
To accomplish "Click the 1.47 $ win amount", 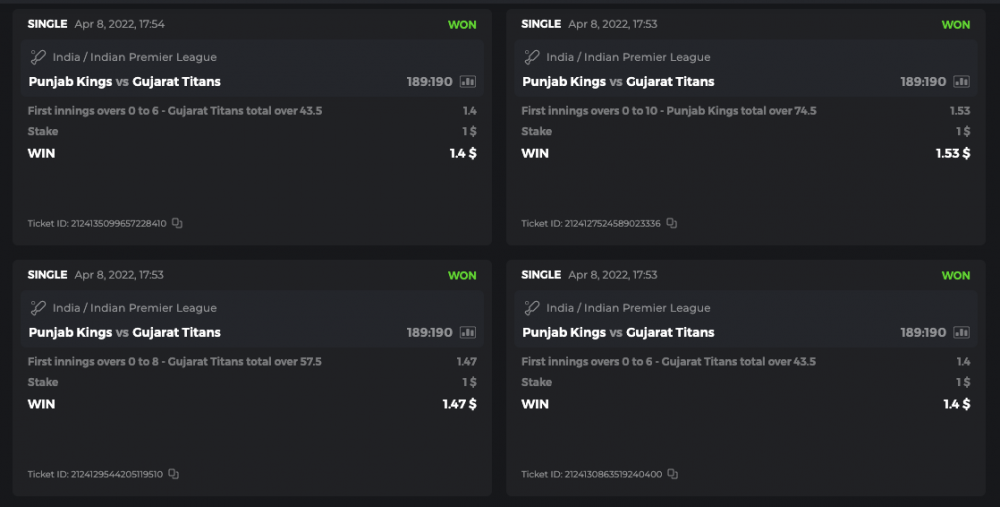I will tap(459, 405).
